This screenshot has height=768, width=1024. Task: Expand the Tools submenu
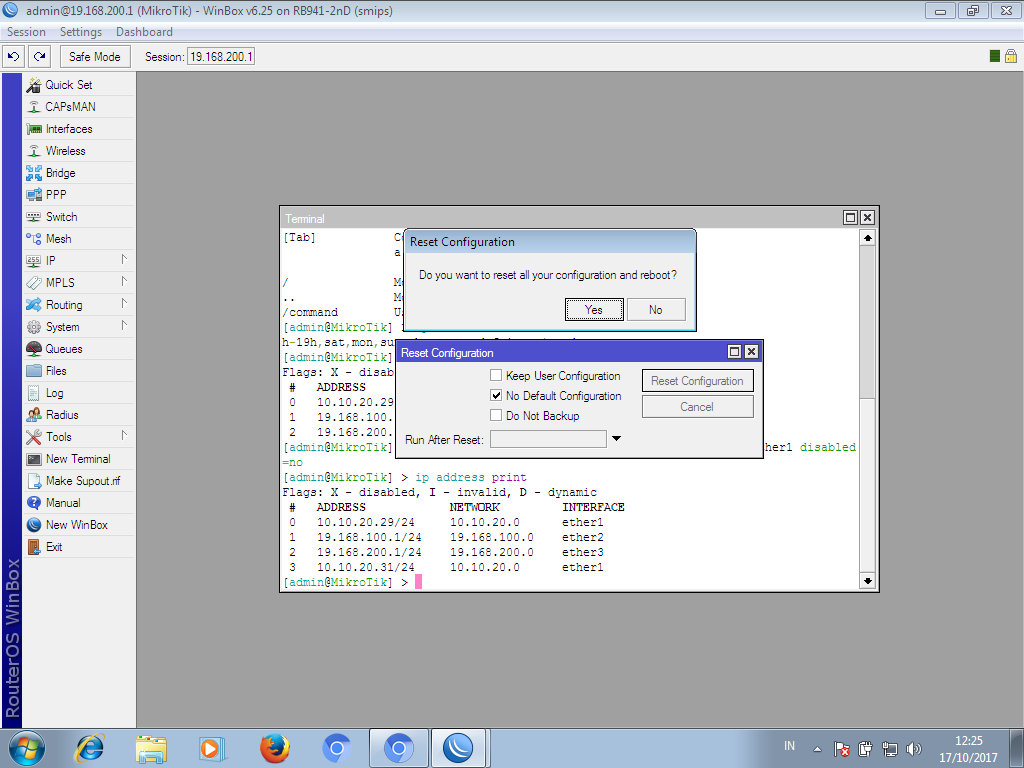(x=124, y=436)
